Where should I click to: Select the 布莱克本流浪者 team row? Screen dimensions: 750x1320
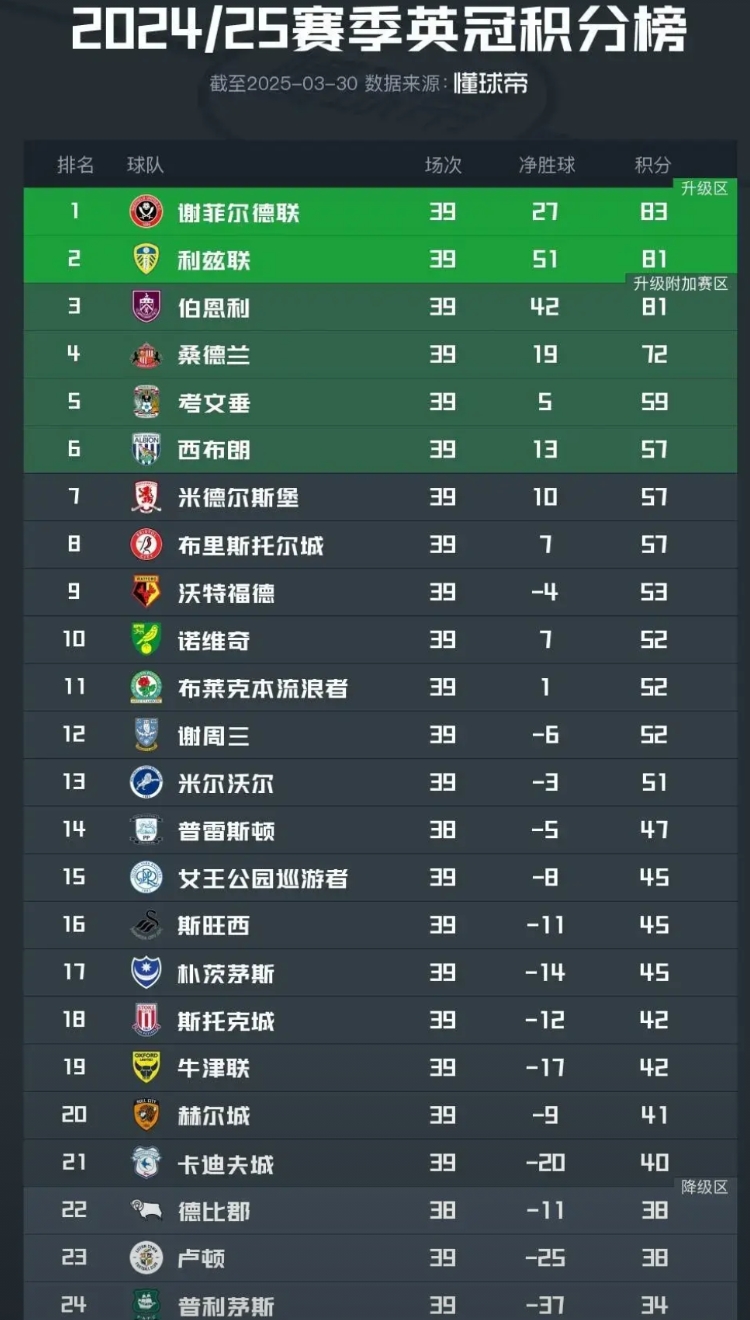click(x=380, y=688)
